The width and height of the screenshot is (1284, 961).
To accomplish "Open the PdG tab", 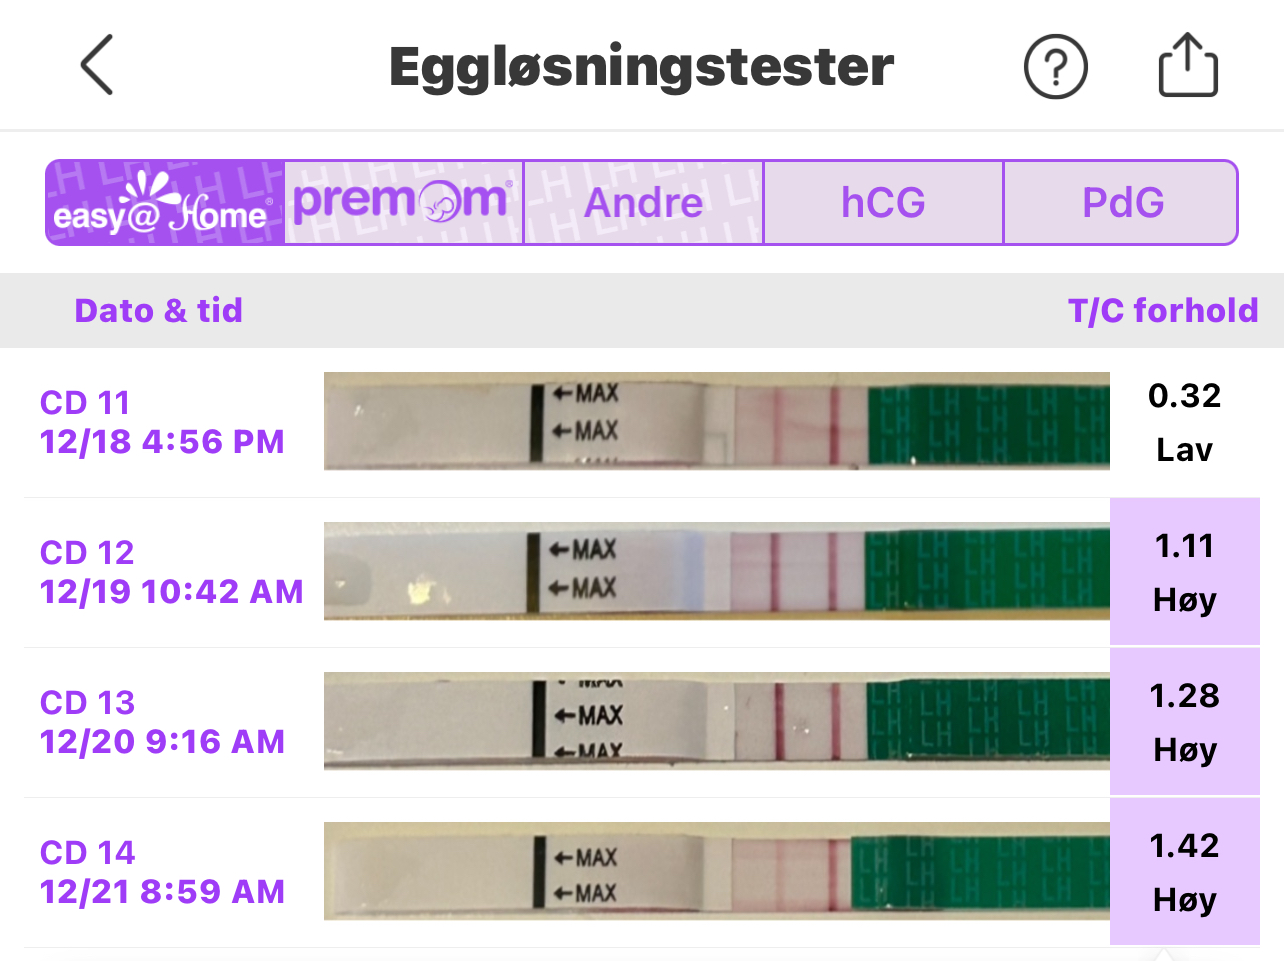I will click(x=1122, y=203).
